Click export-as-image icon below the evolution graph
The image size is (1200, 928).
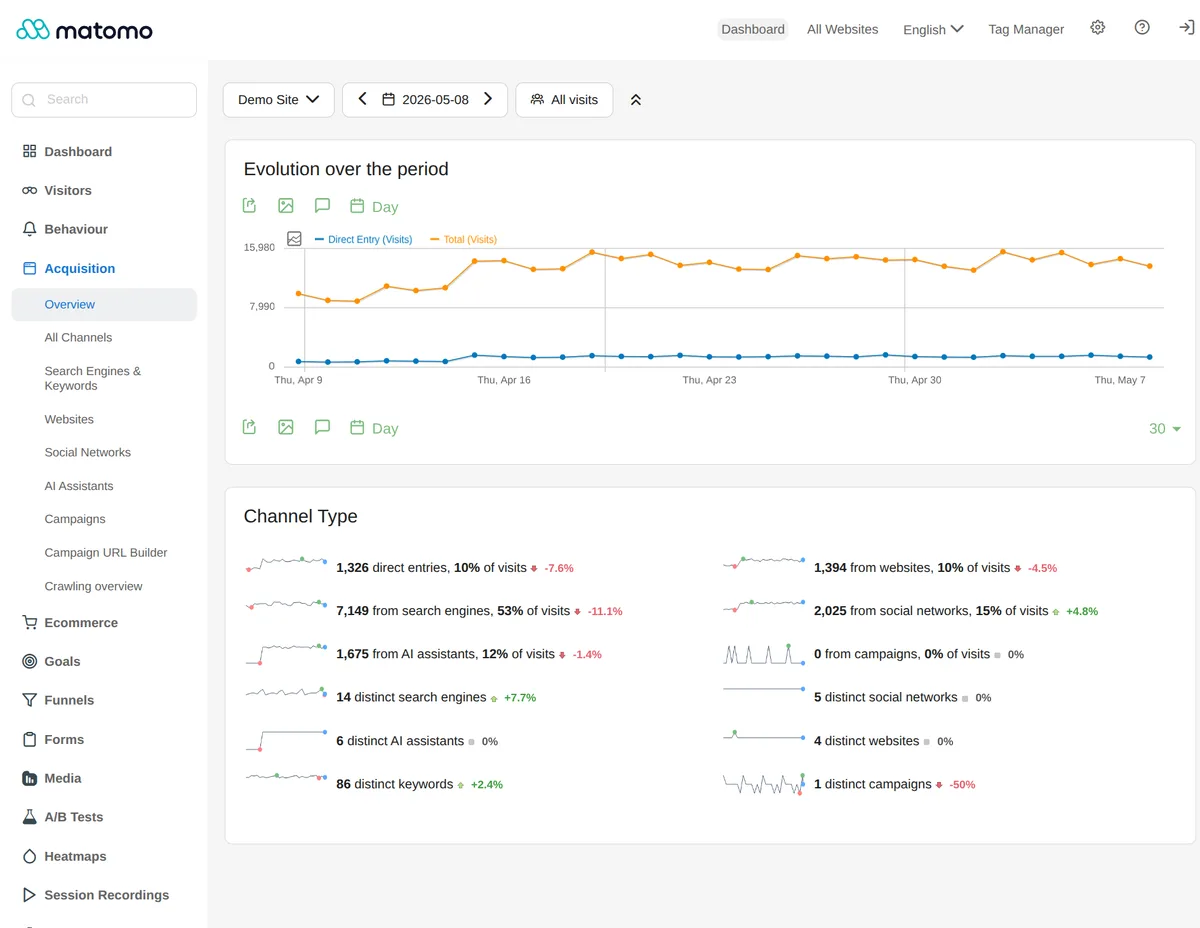(286, 427)
